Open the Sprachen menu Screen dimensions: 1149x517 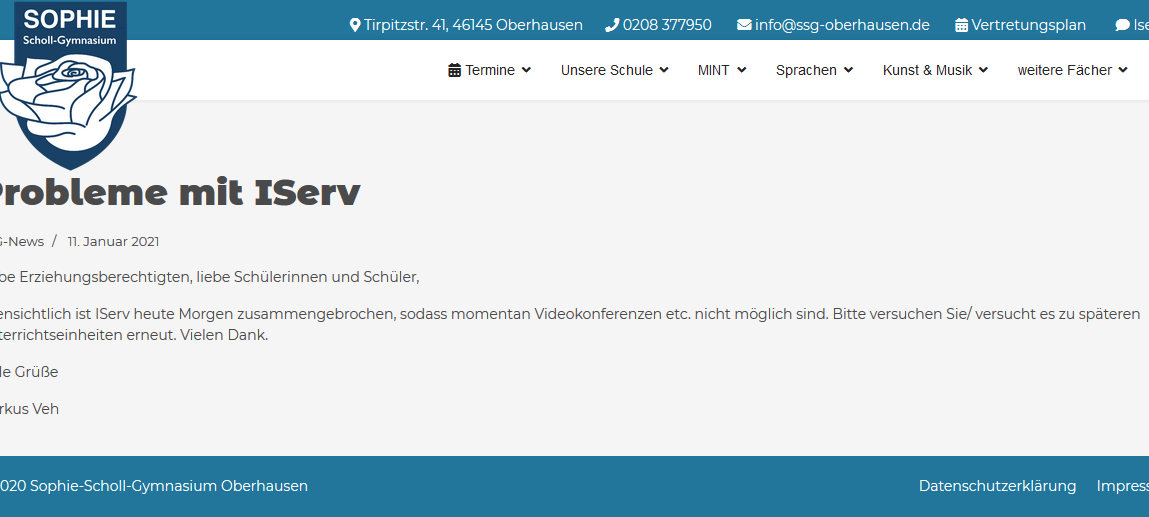(806, 70)
